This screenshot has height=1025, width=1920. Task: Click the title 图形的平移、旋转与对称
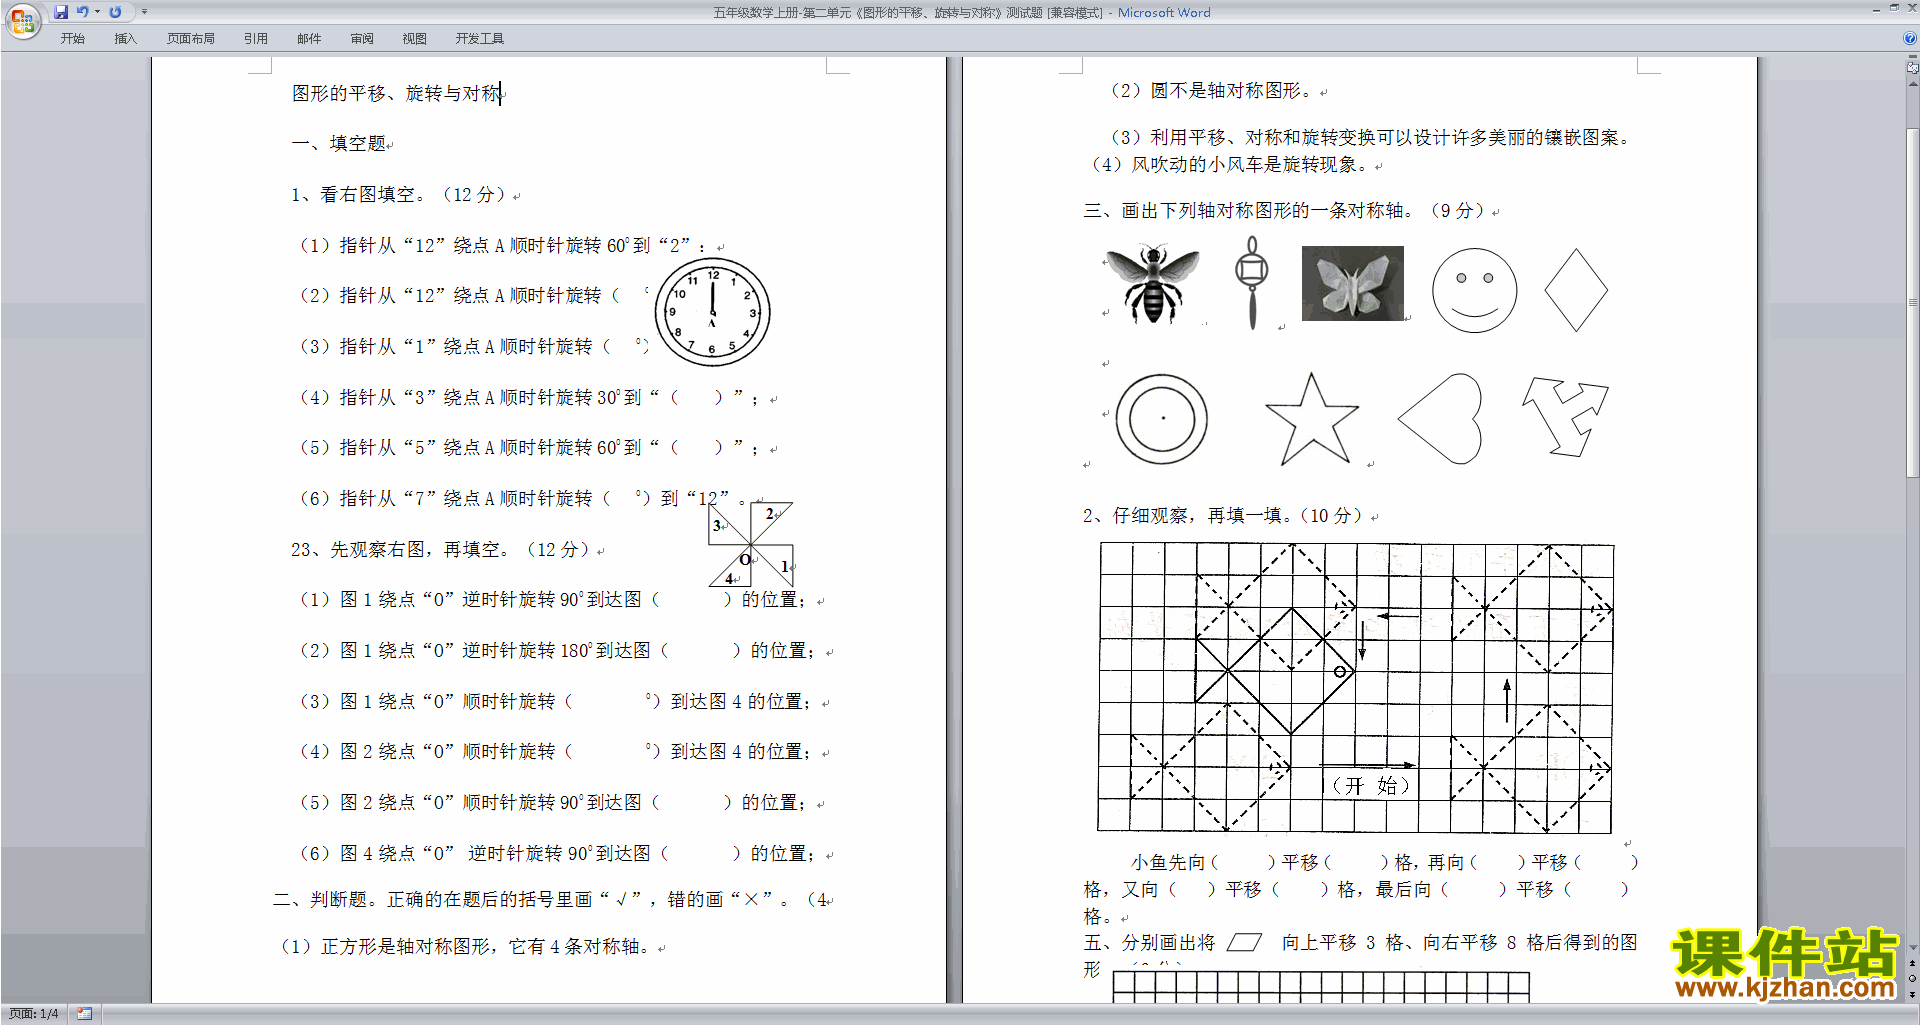tap(396, 93)
